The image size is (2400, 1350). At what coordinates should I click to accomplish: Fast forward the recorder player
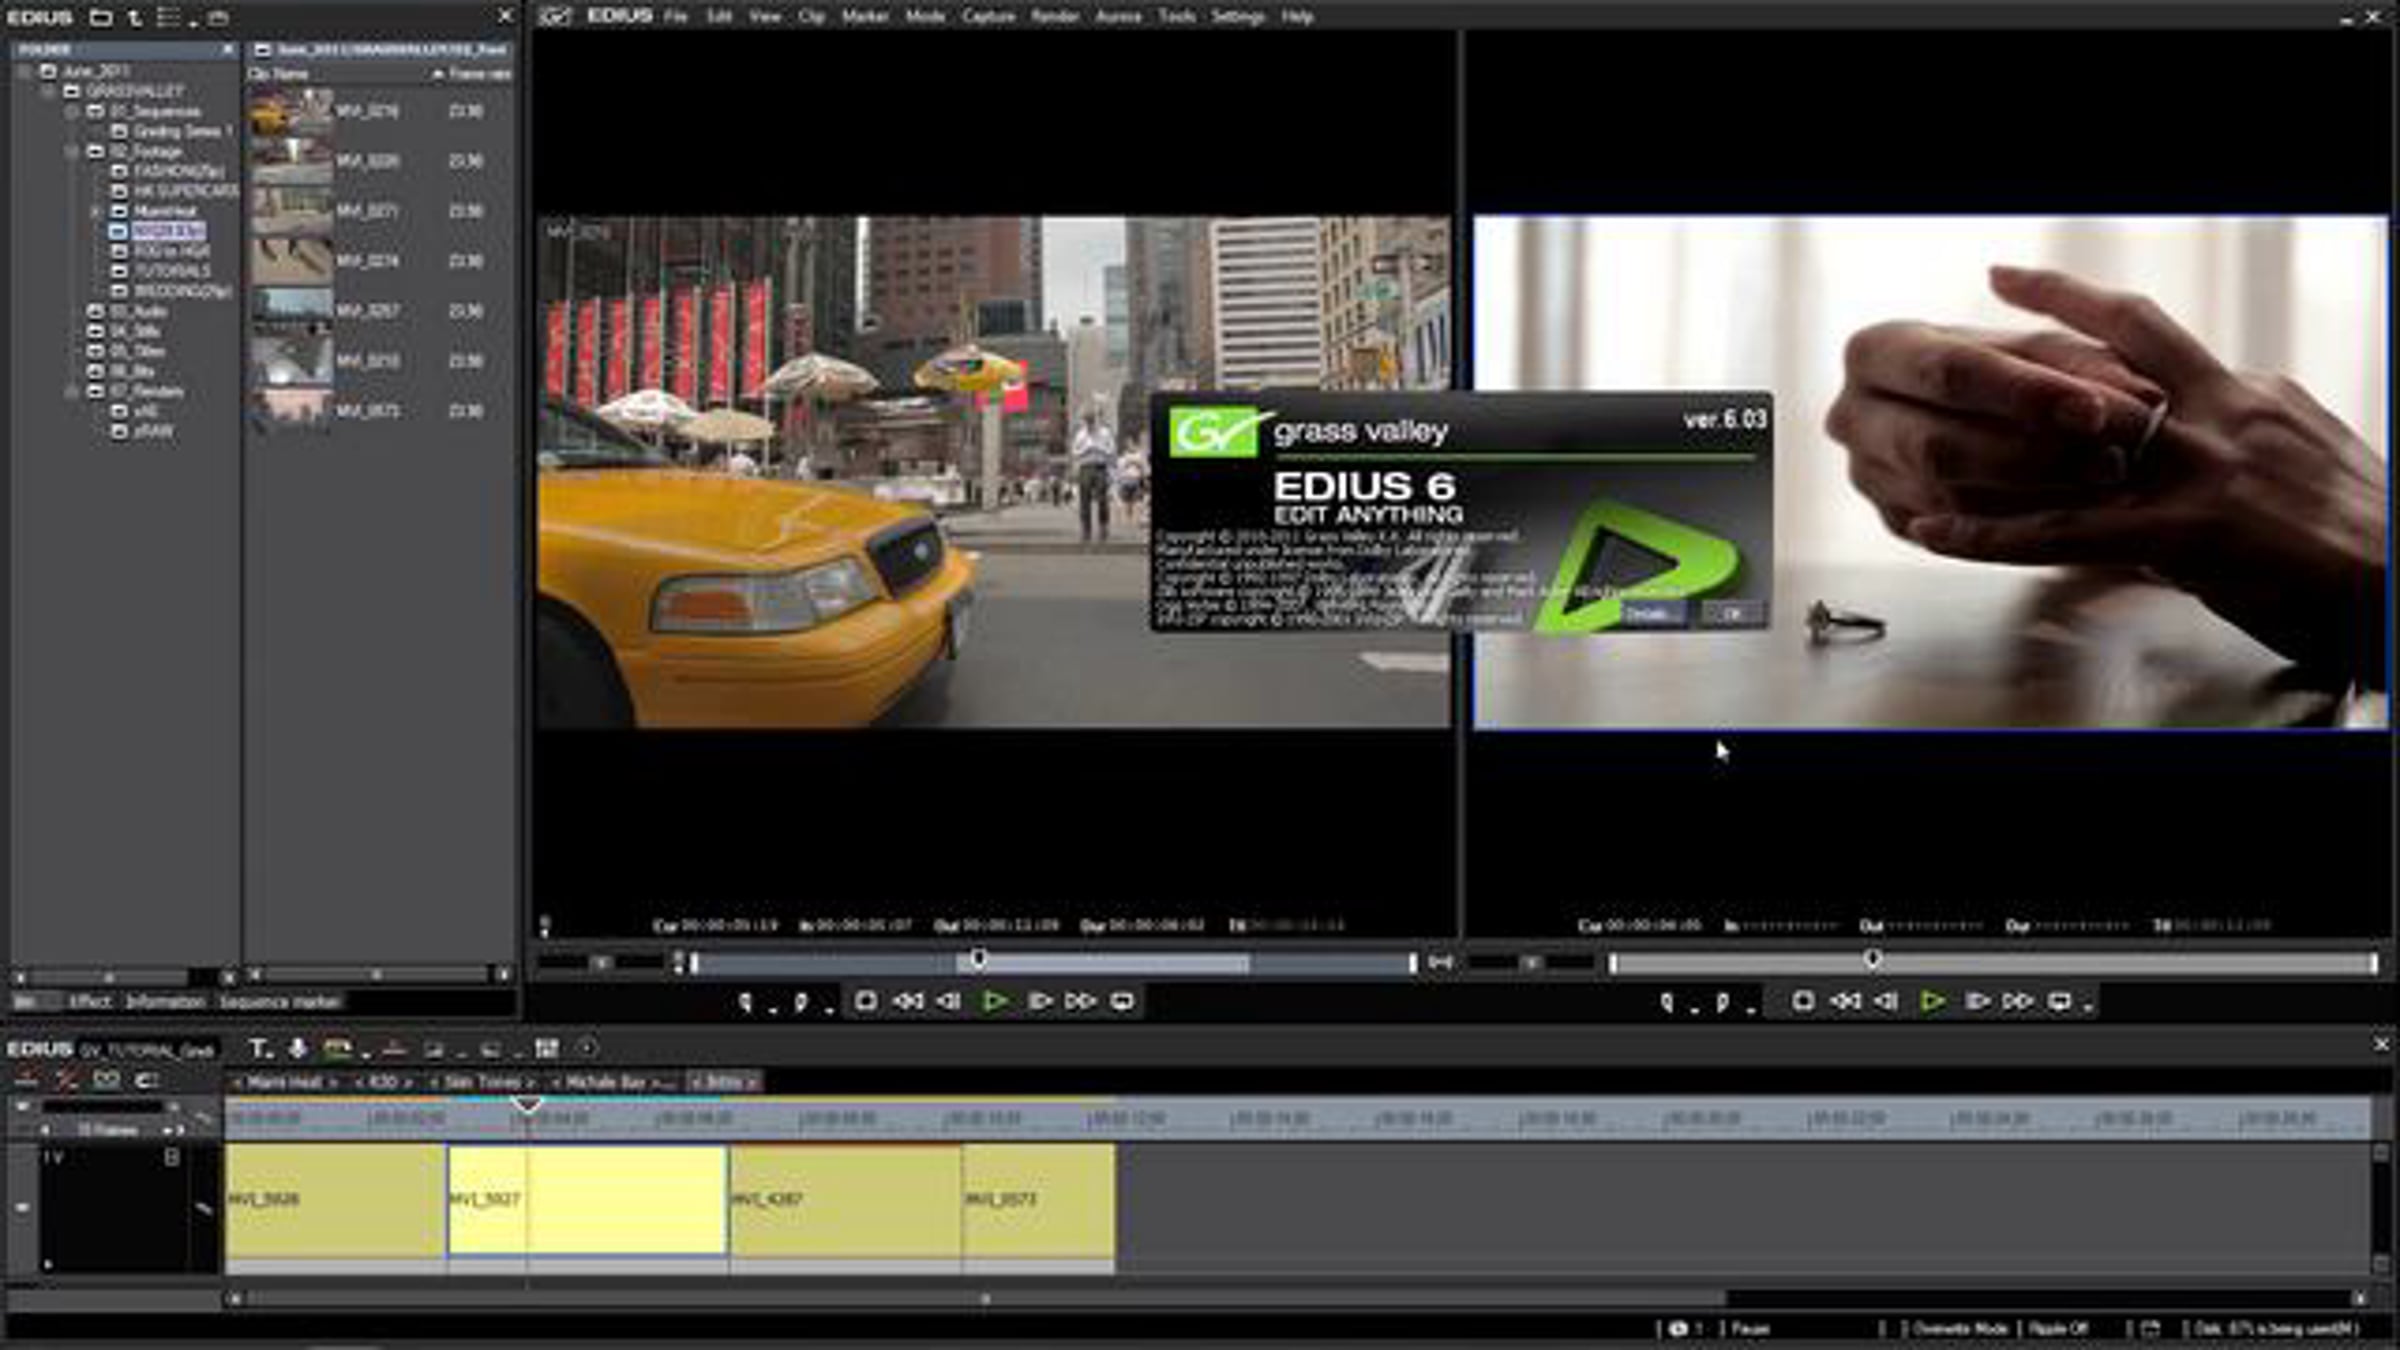point(2018,1001)
